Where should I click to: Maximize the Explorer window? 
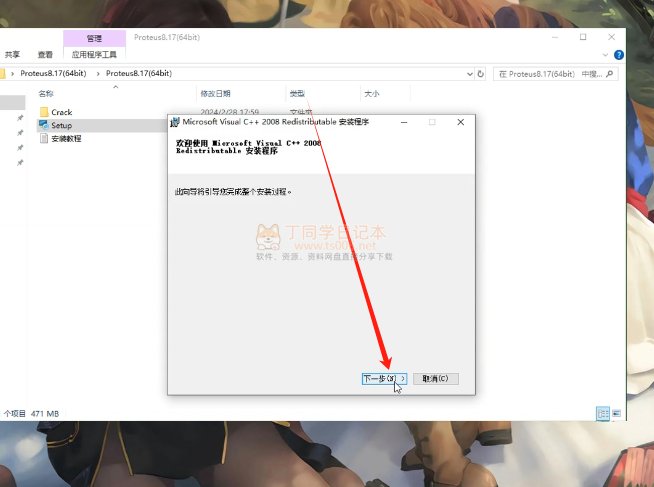583,37
